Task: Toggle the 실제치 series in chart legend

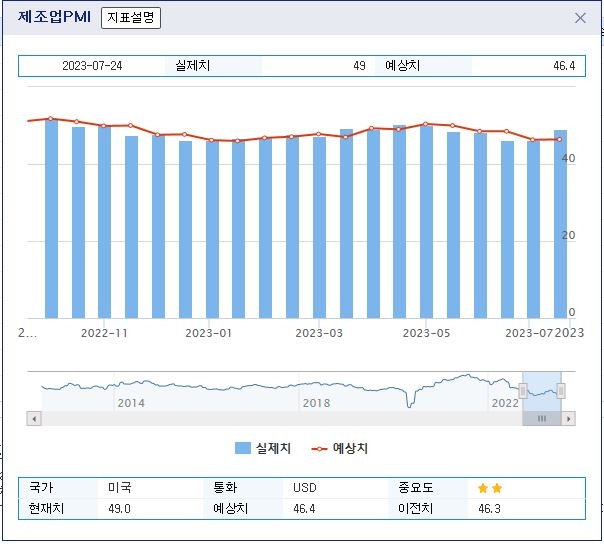Action: [263, 448]
